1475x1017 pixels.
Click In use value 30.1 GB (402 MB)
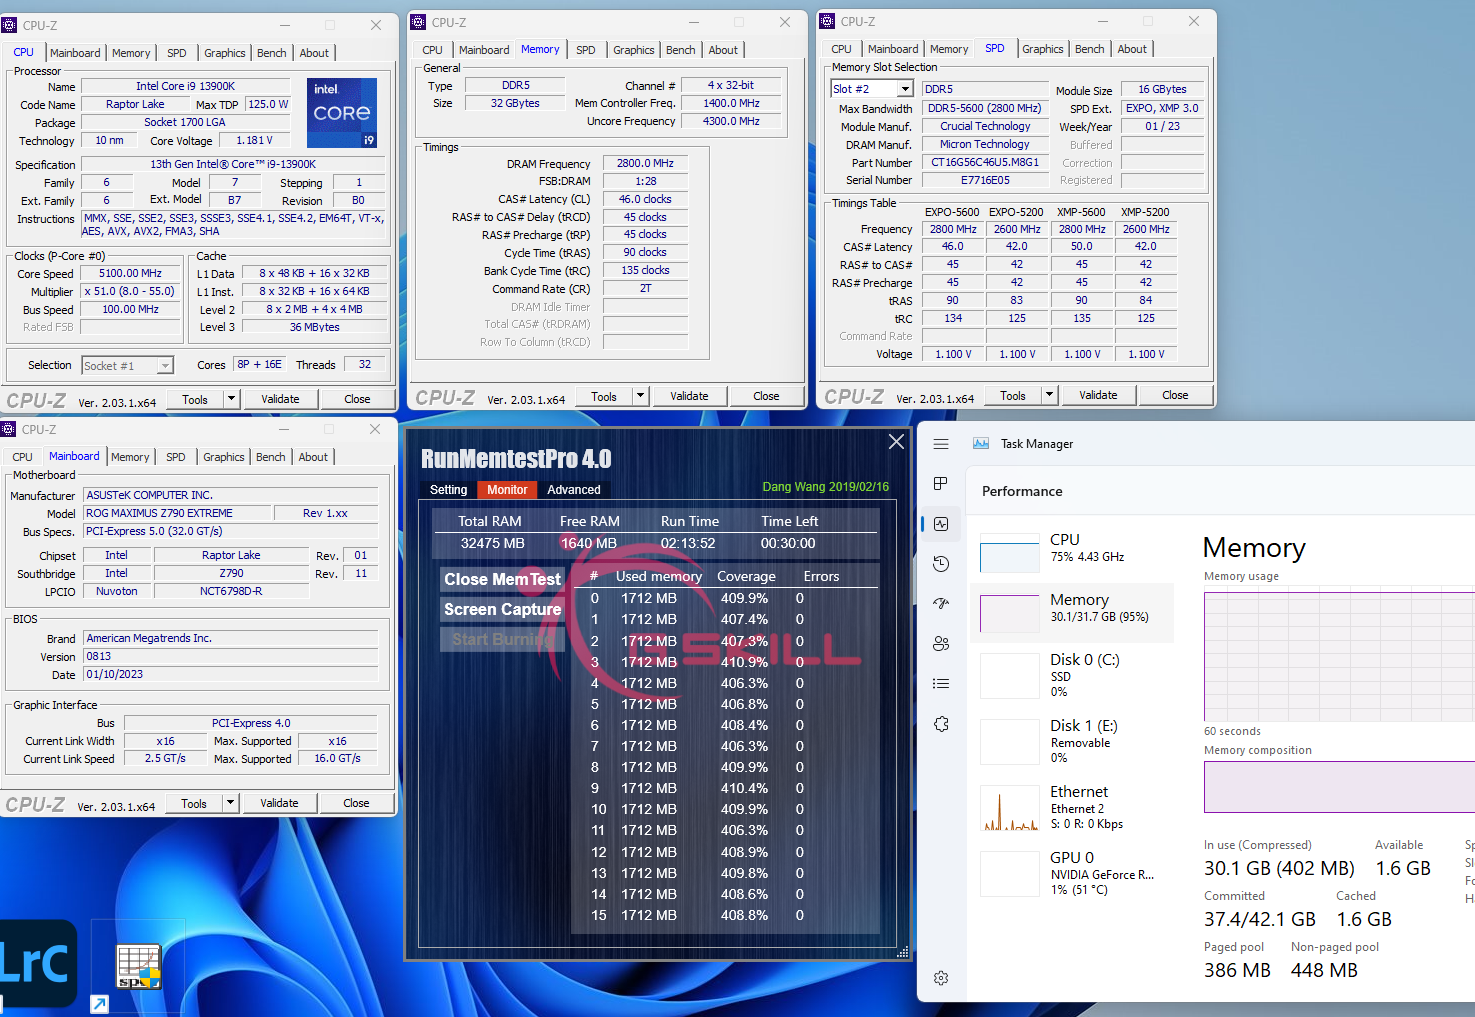click(1279, 868)
